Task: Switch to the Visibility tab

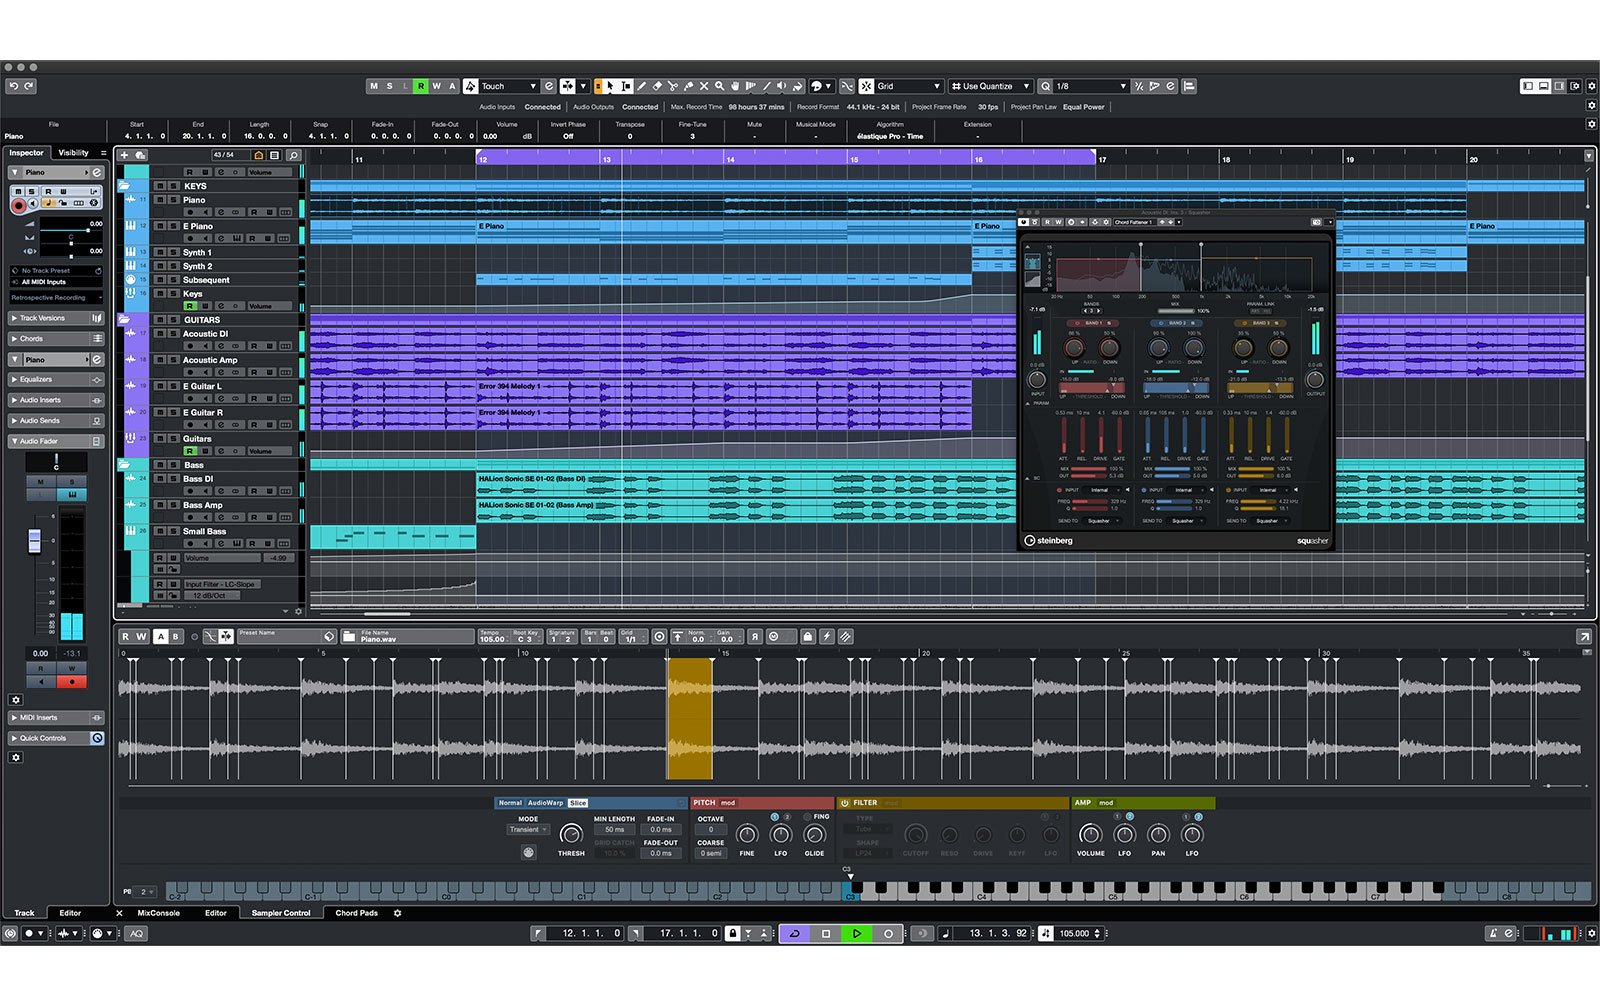Action: coord(73,153)
